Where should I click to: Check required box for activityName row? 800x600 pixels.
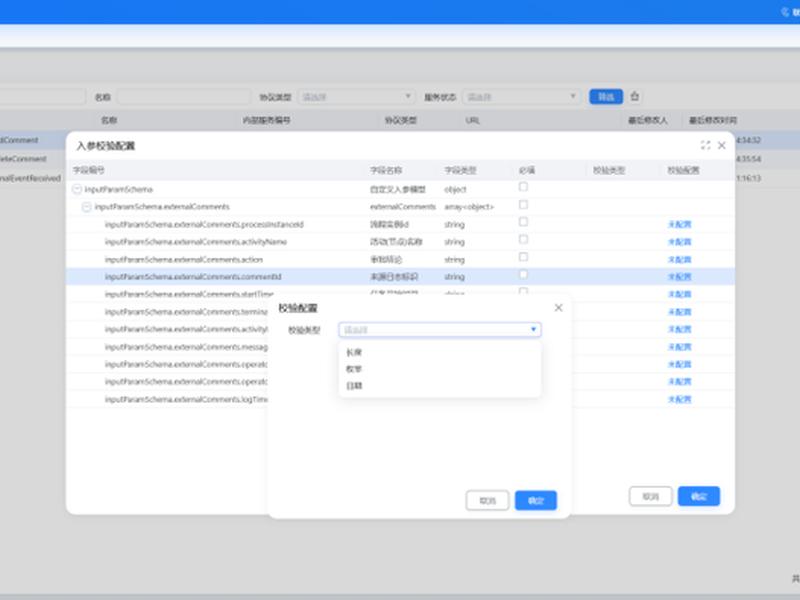pyautogui.click(x=523, y=239)
